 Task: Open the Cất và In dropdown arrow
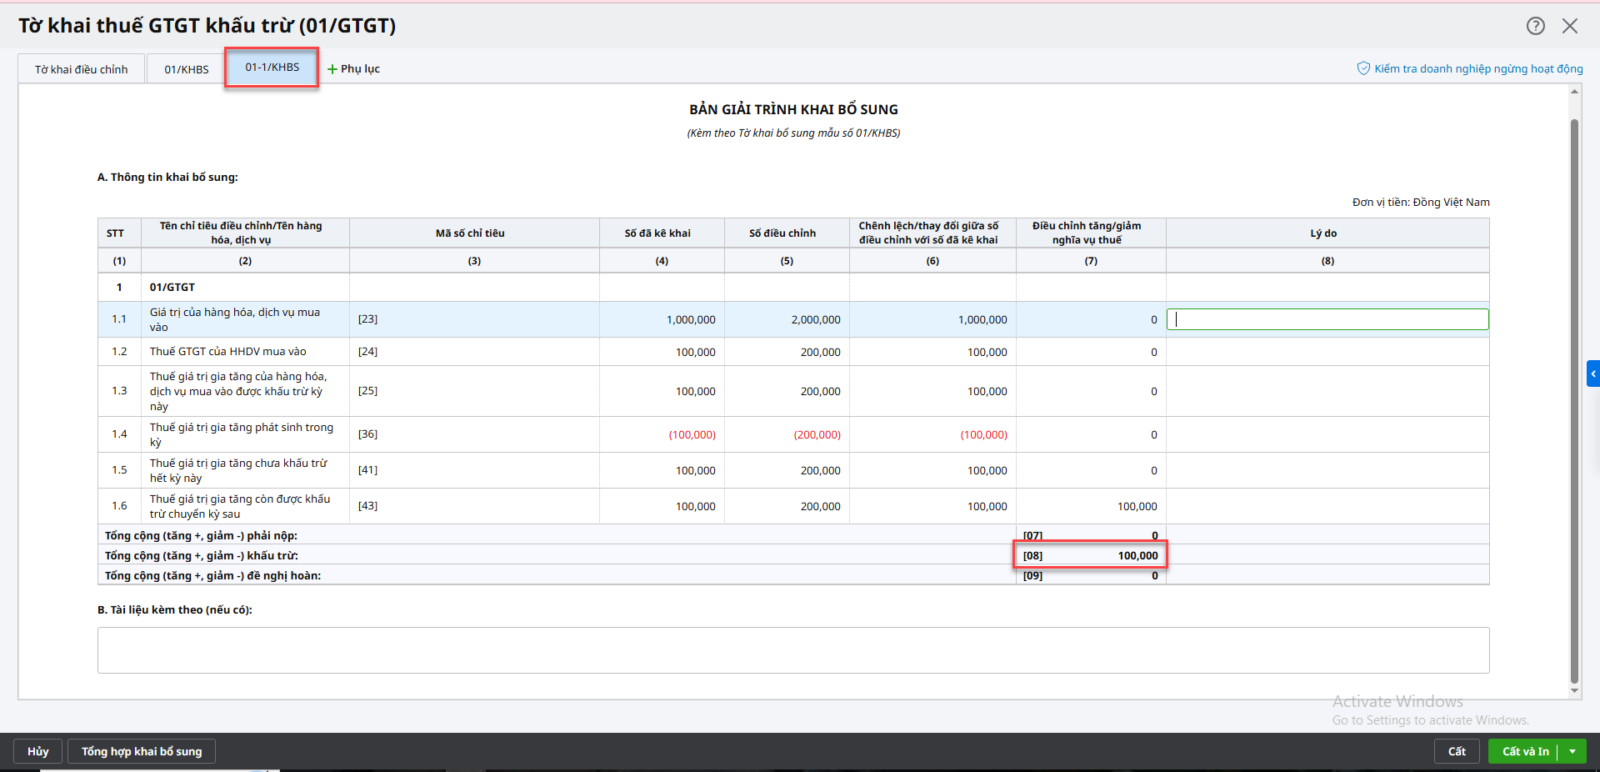1573,751
